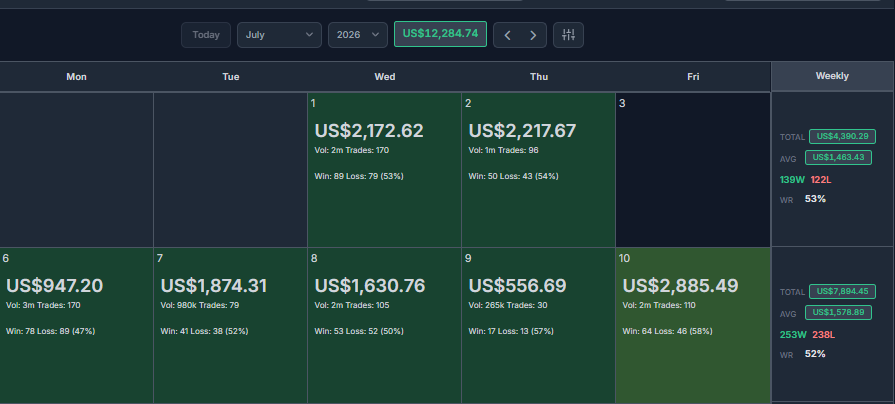Click the 53% weekly win rate
This screenshot has width=895, height=404.
(815, 199)
